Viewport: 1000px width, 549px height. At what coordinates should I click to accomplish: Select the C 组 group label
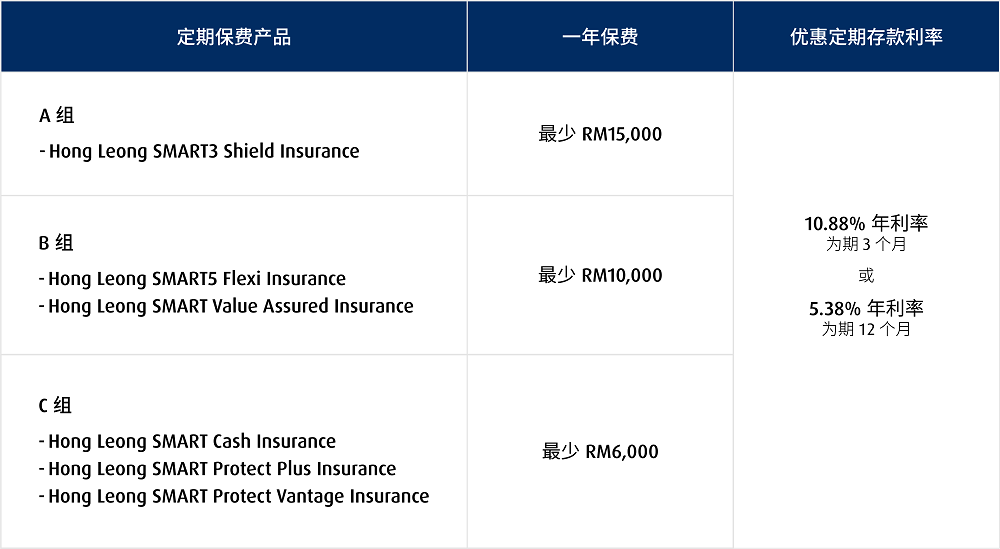55,406
